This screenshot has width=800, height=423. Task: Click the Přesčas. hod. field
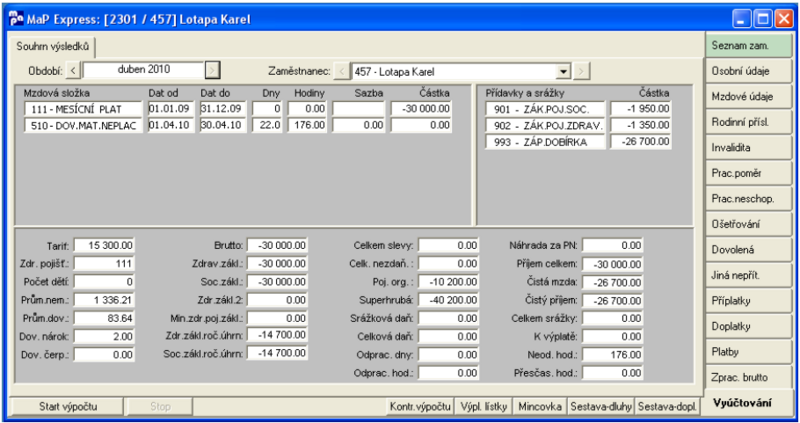pyautogui.click(x=613, y=373)
